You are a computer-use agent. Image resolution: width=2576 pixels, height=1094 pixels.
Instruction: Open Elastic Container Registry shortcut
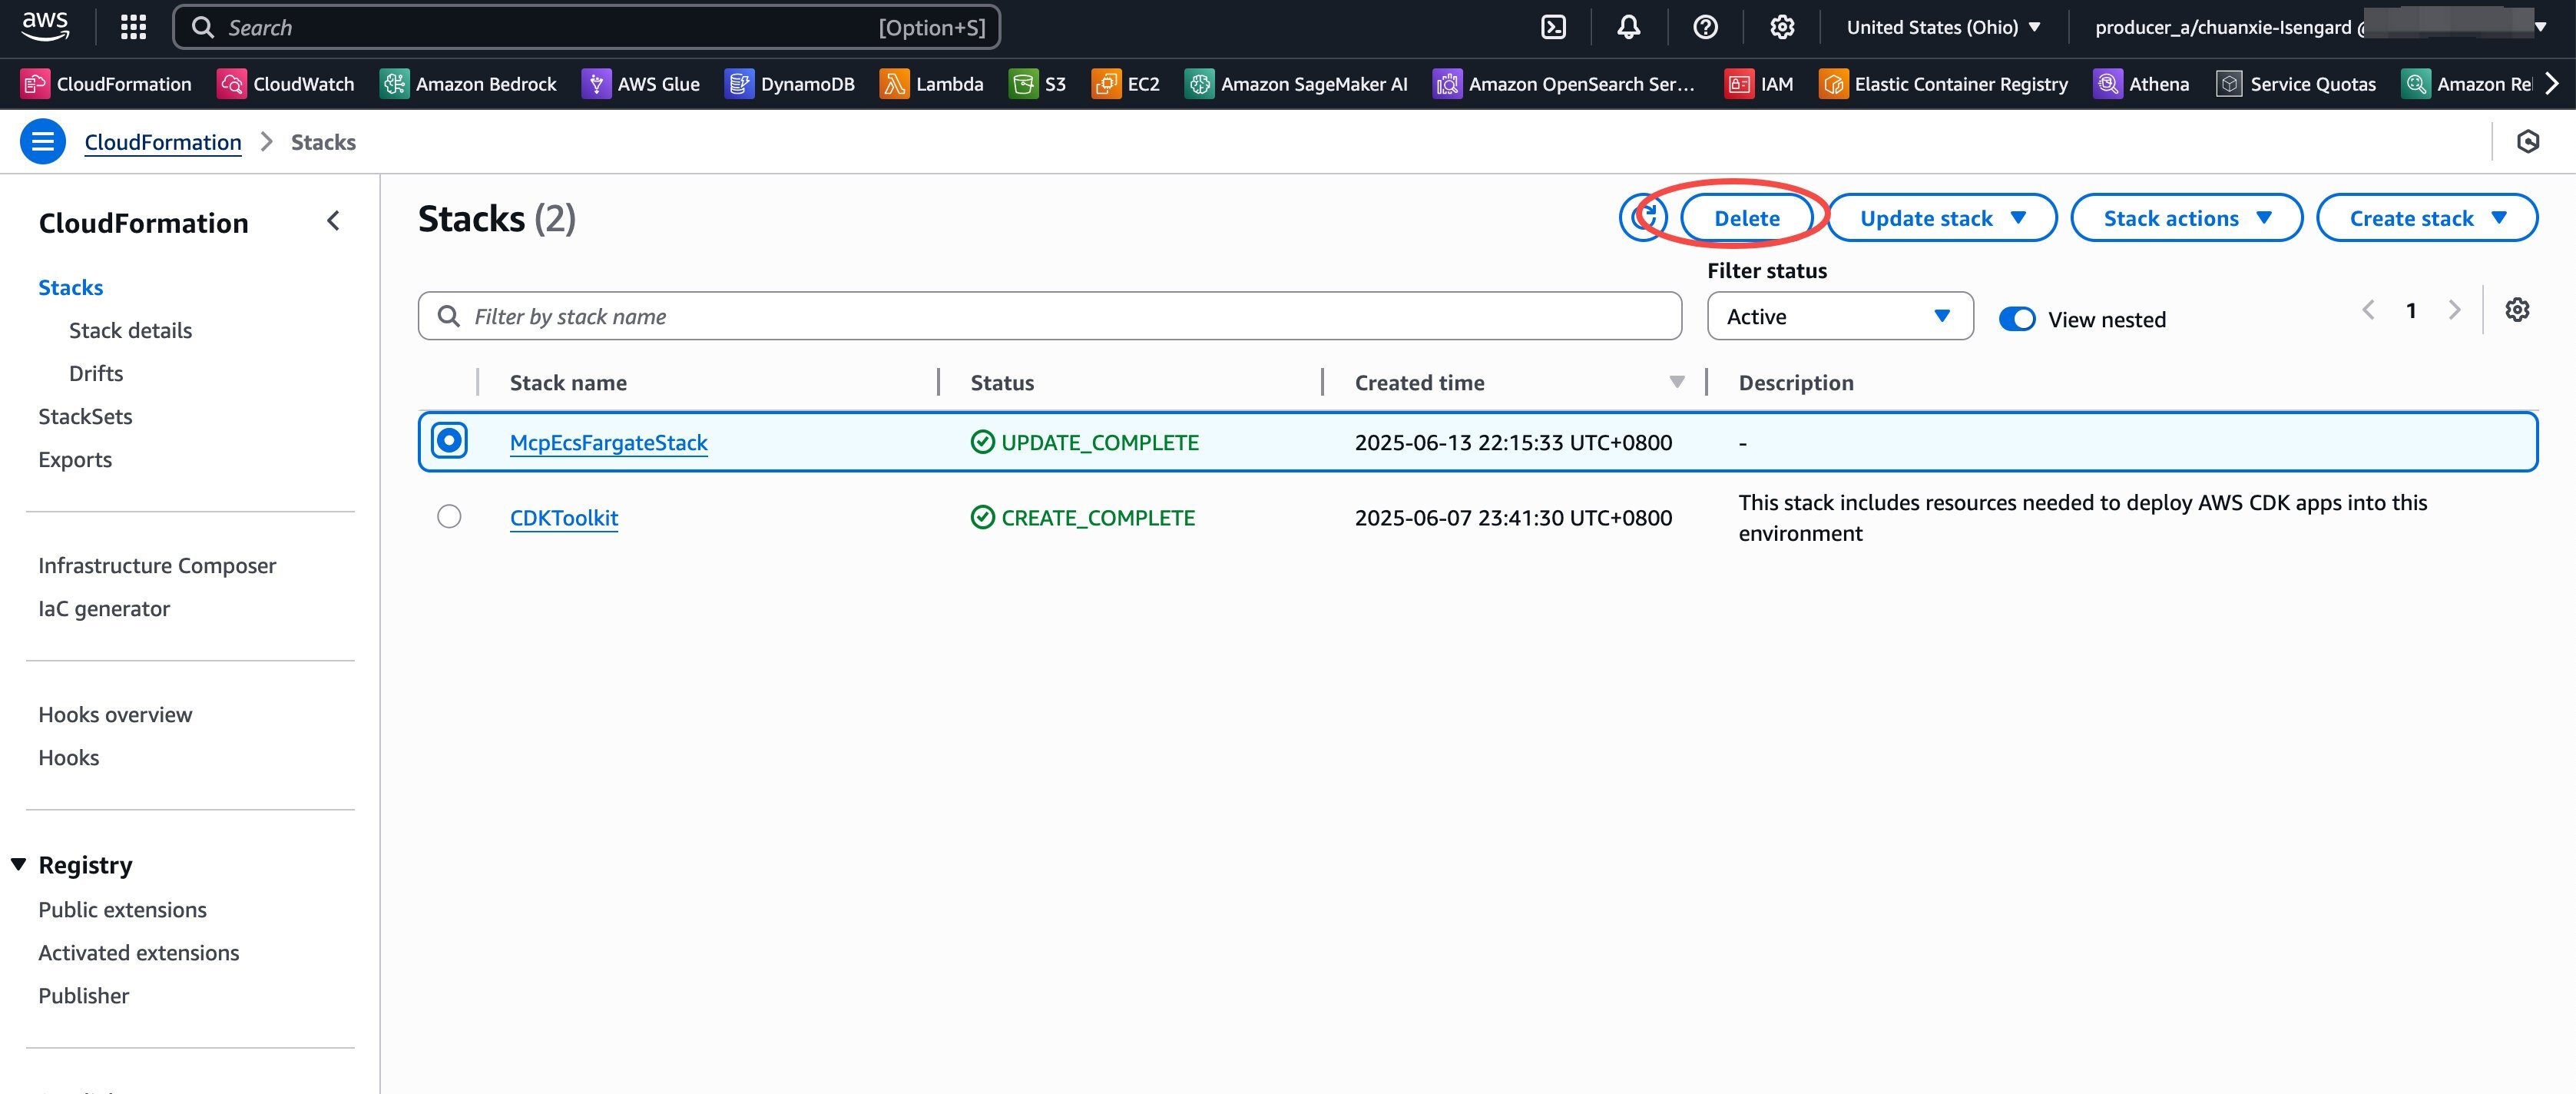(1943, 84)
